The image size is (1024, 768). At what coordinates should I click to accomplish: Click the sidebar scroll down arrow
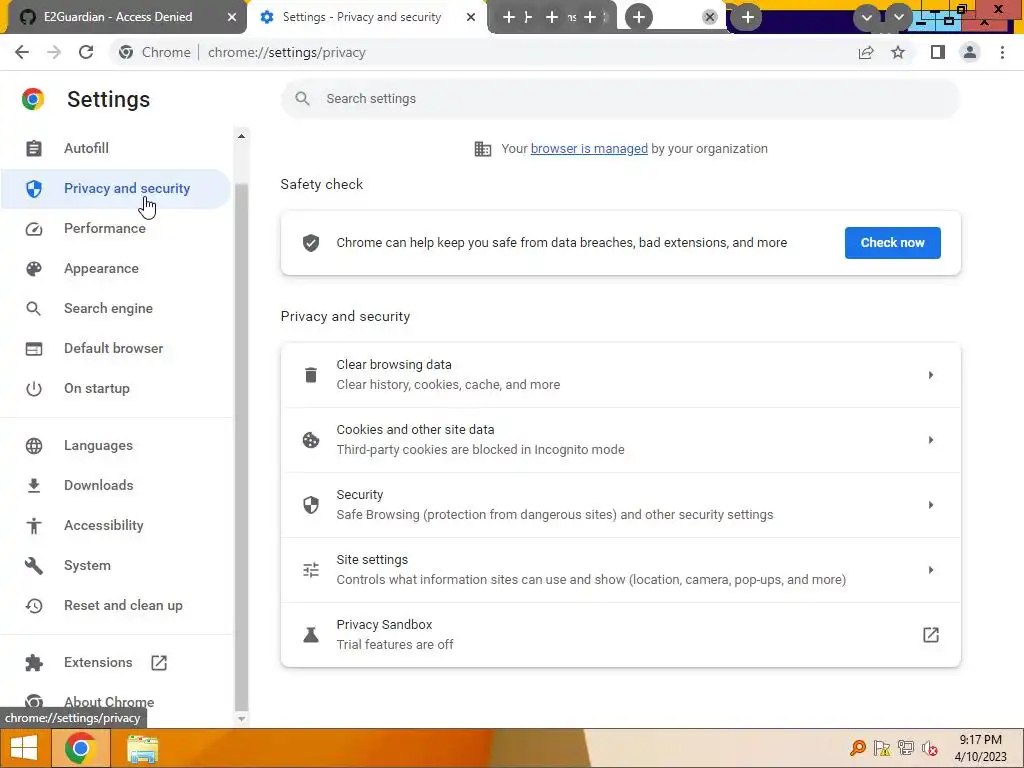[241, 718]
